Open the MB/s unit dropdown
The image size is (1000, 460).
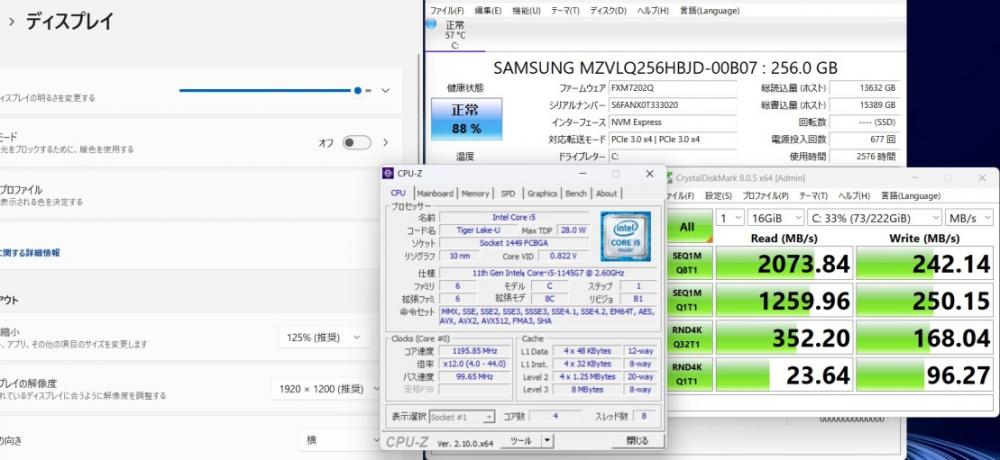(969, 218)
